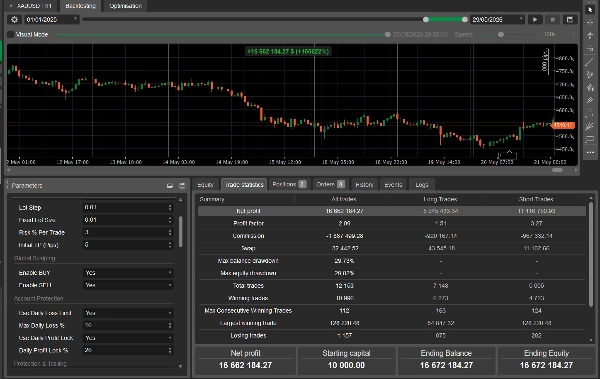The image size is (600, 379).
Task: Open the History tab
Action: coord(364,185)
